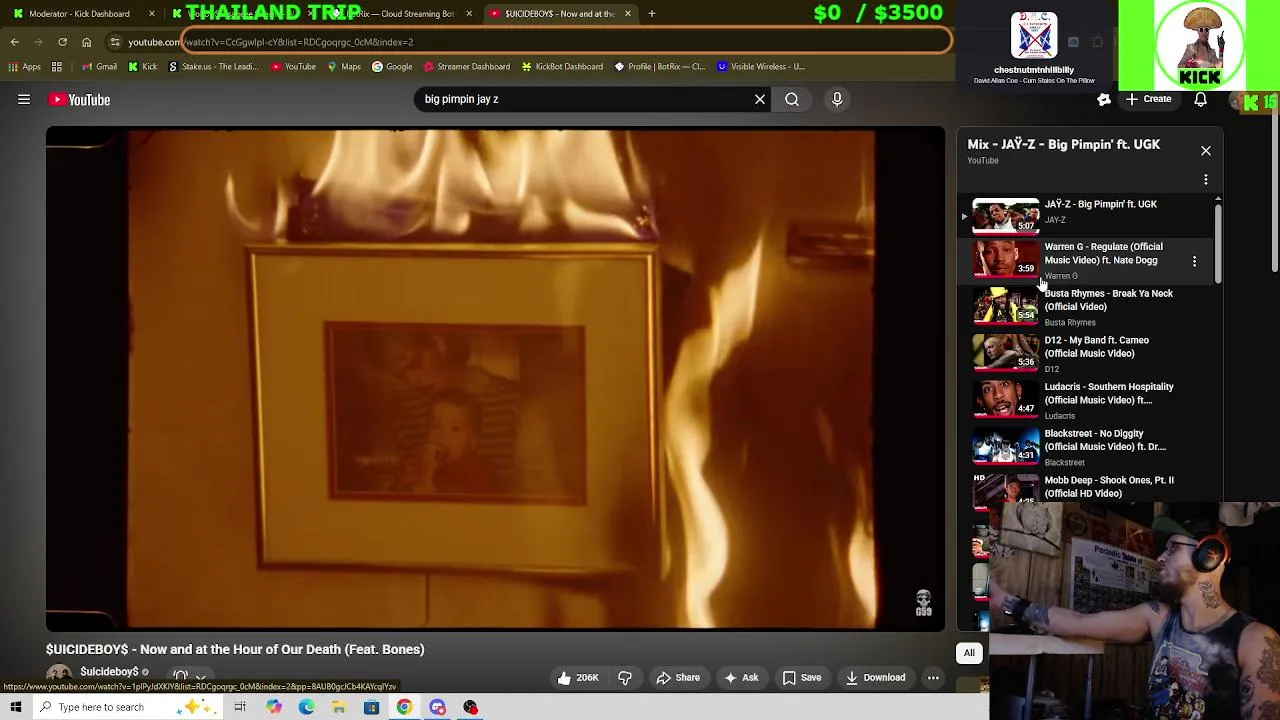Switch to the Moderator - Kick Dashboard tab
This screenshot has height=720, width=1280.
point(80,14)
